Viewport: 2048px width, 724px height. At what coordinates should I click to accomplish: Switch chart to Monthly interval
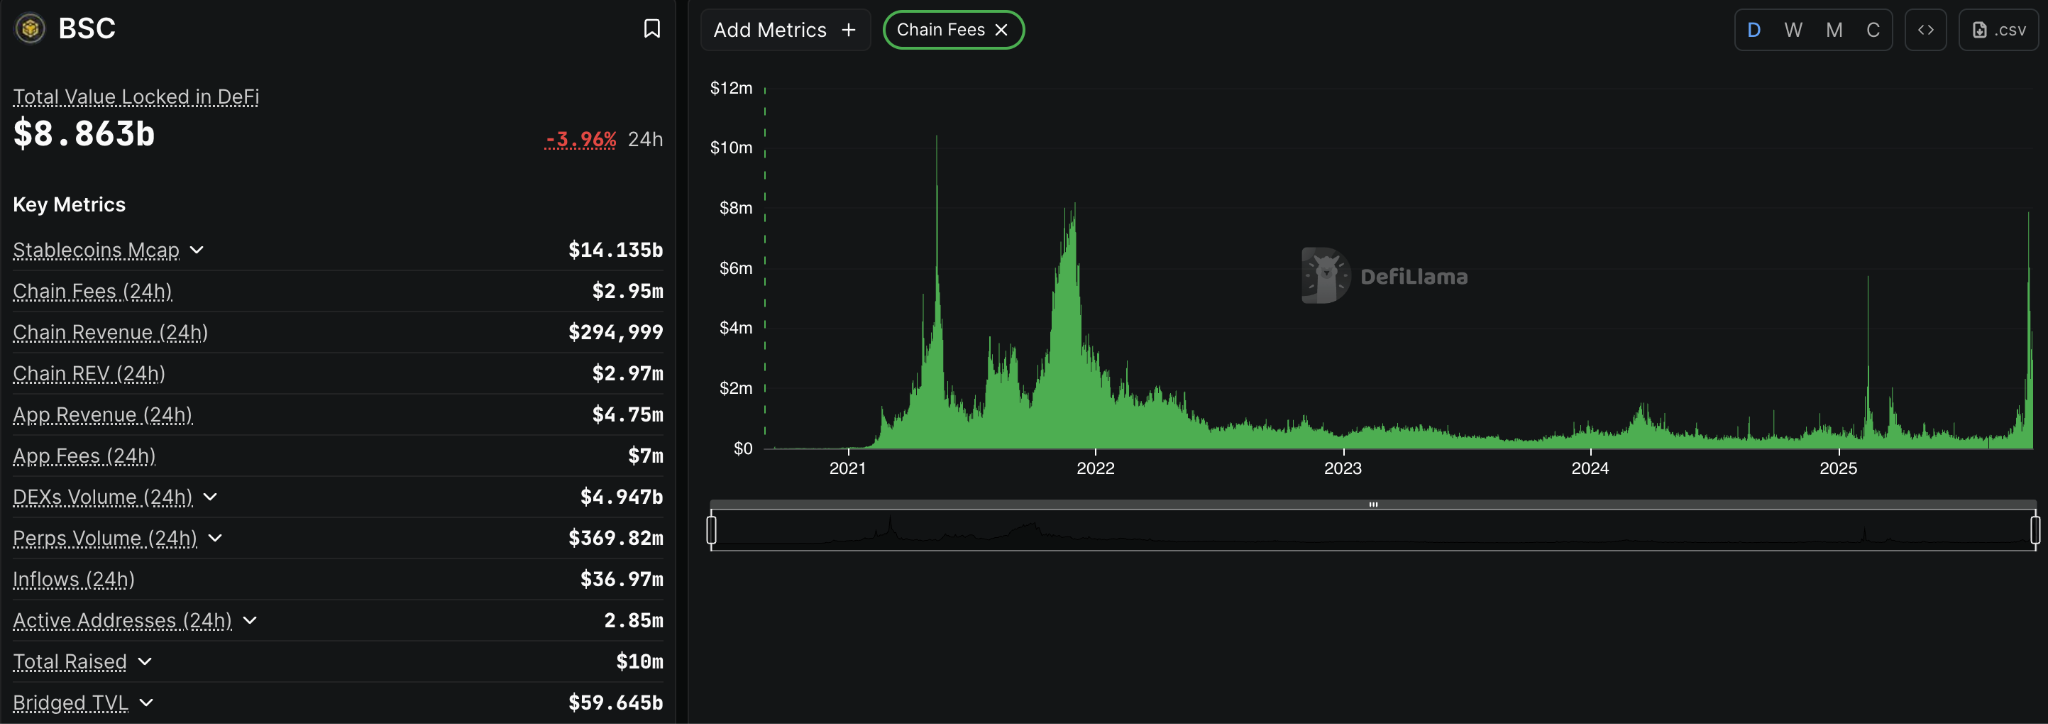[1834, 30]
